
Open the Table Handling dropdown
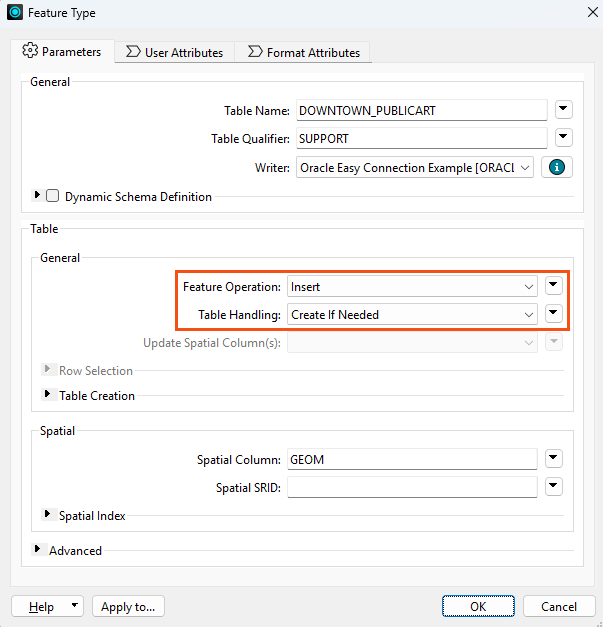[412, 314]
